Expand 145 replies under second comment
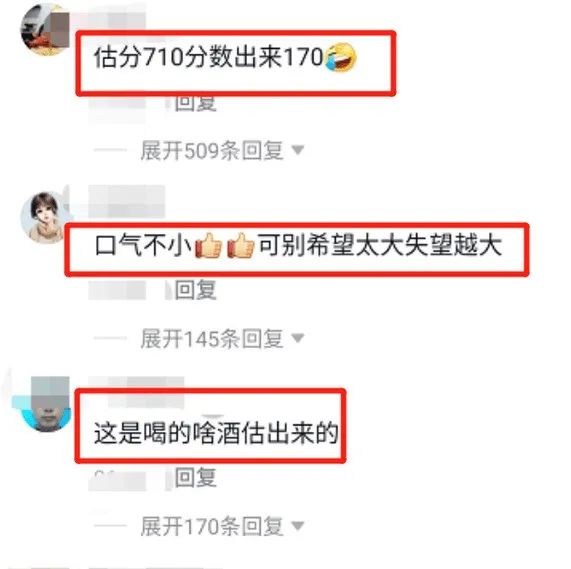 [212, 339]
